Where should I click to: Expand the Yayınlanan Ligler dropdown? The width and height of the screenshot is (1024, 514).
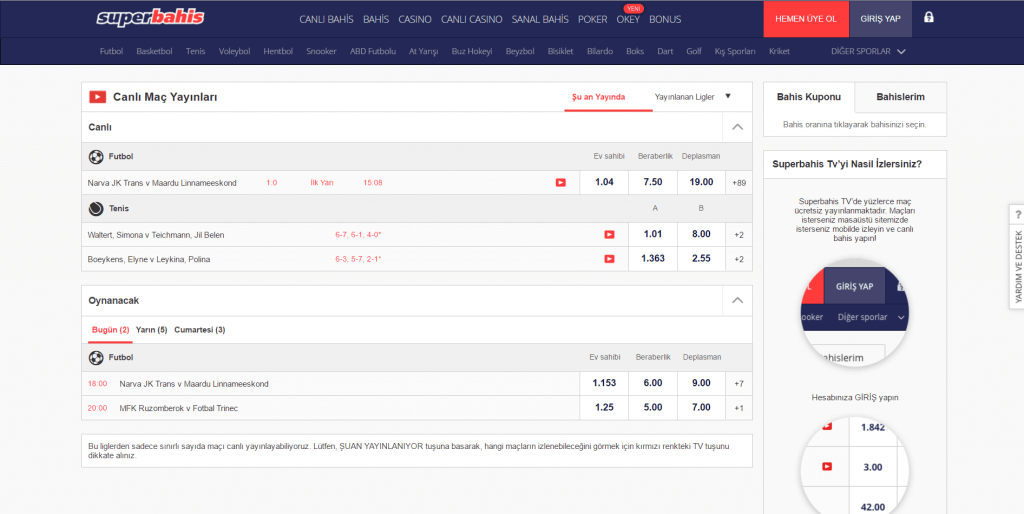pyautogui.click(x=693, y=97)
